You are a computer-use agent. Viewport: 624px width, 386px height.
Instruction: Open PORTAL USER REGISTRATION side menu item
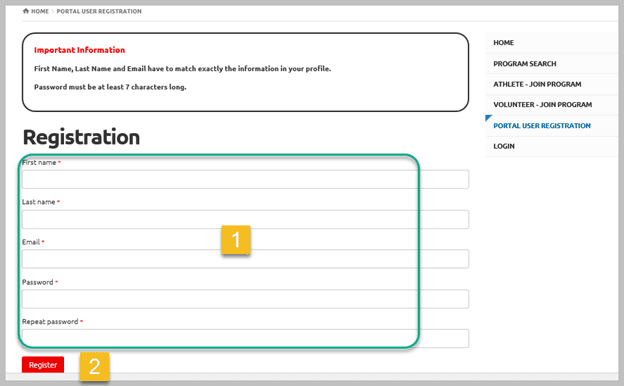(542, 126)
